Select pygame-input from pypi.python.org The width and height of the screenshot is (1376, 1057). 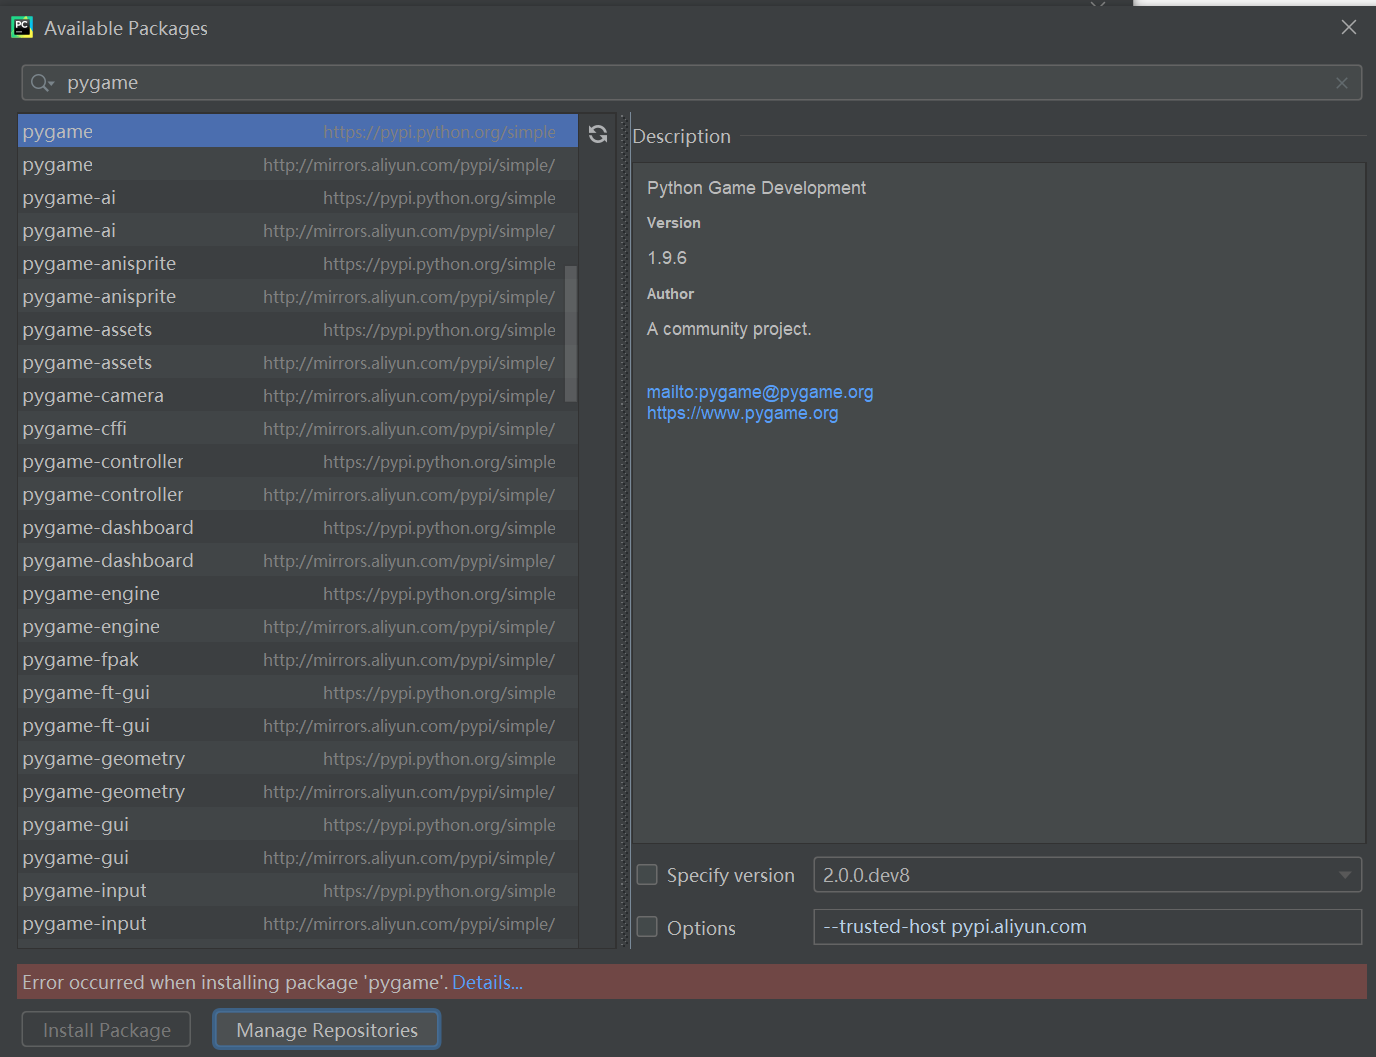pos(298,890)
